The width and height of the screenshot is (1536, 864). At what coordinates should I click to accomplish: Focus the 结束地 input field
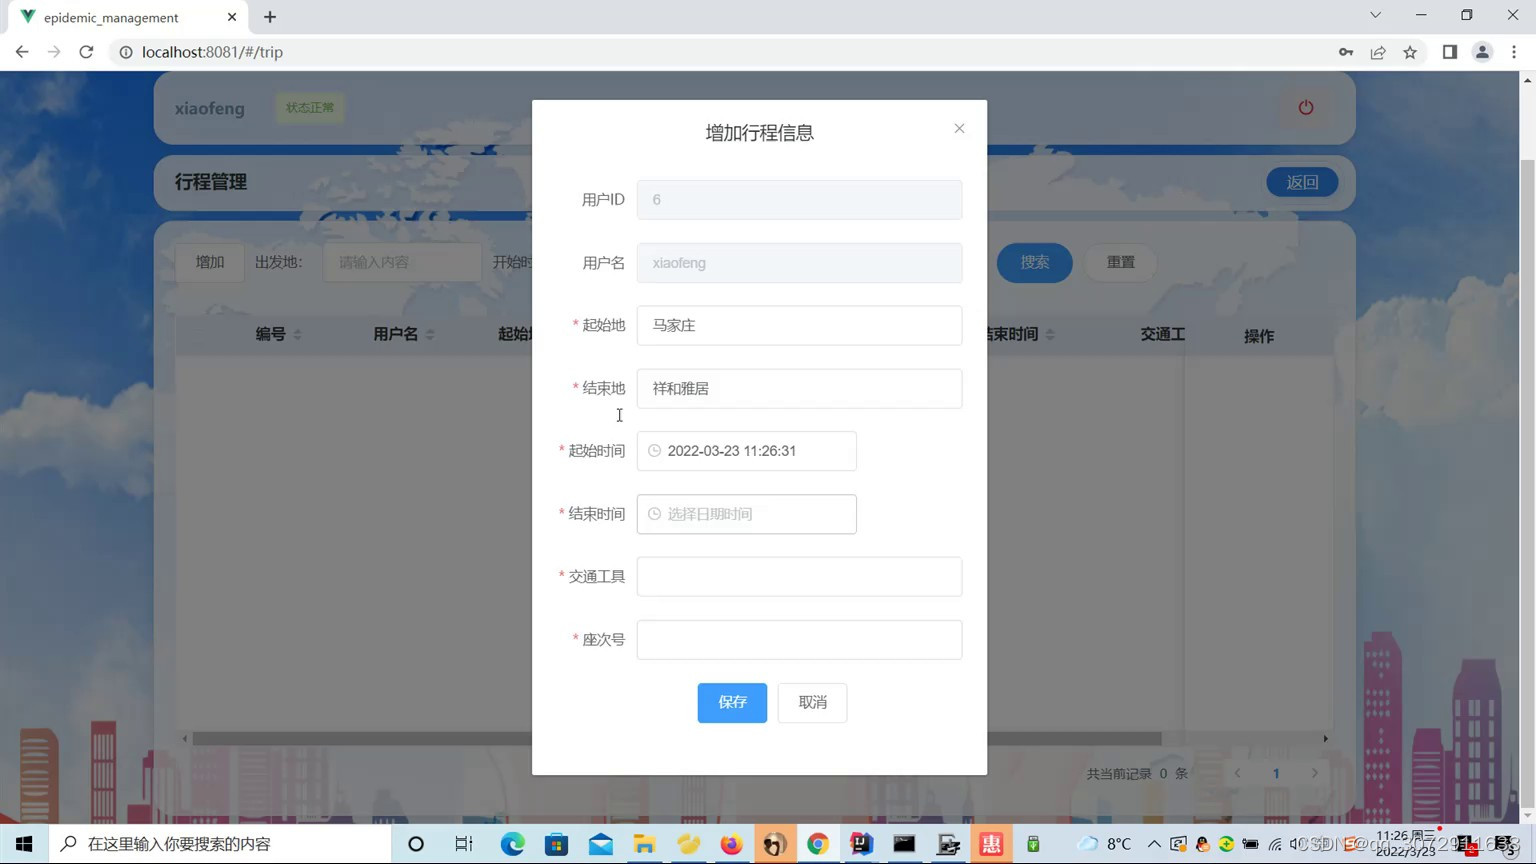pyautogui.click(x=799, y=388)
